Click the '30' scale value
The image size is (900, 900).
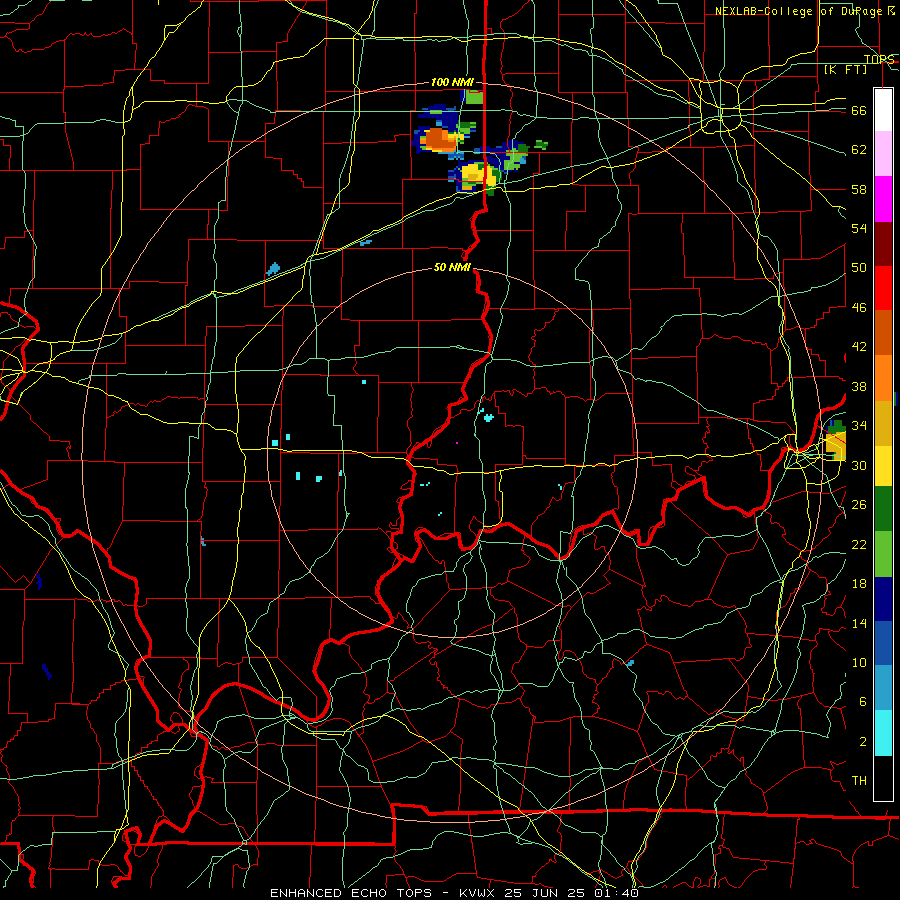[859, 465]
